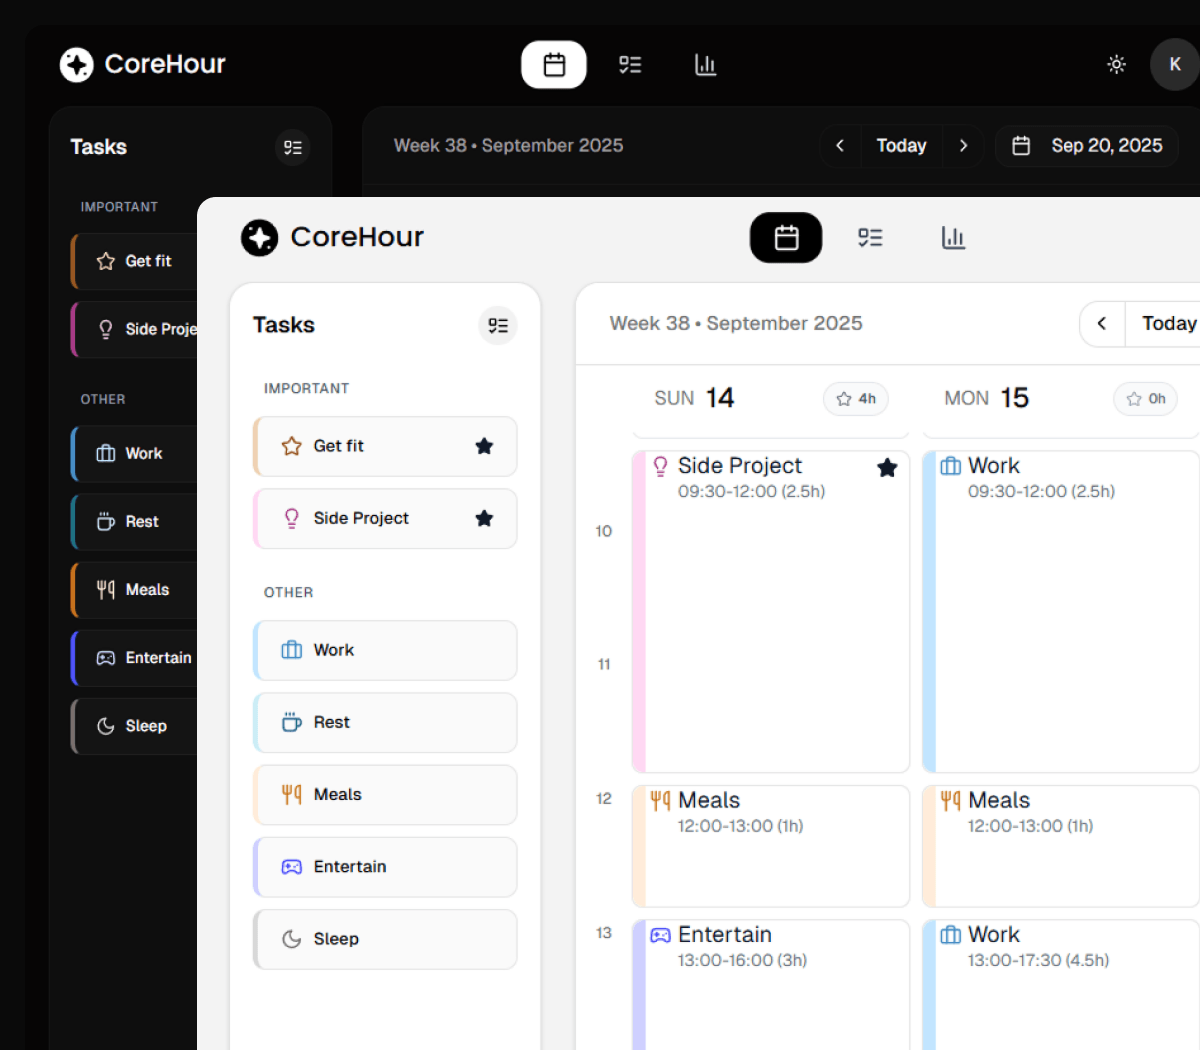The image size is (1200, 1050).
Task: Select the Sleep task in light panel
Action: [x=385, y=939]
